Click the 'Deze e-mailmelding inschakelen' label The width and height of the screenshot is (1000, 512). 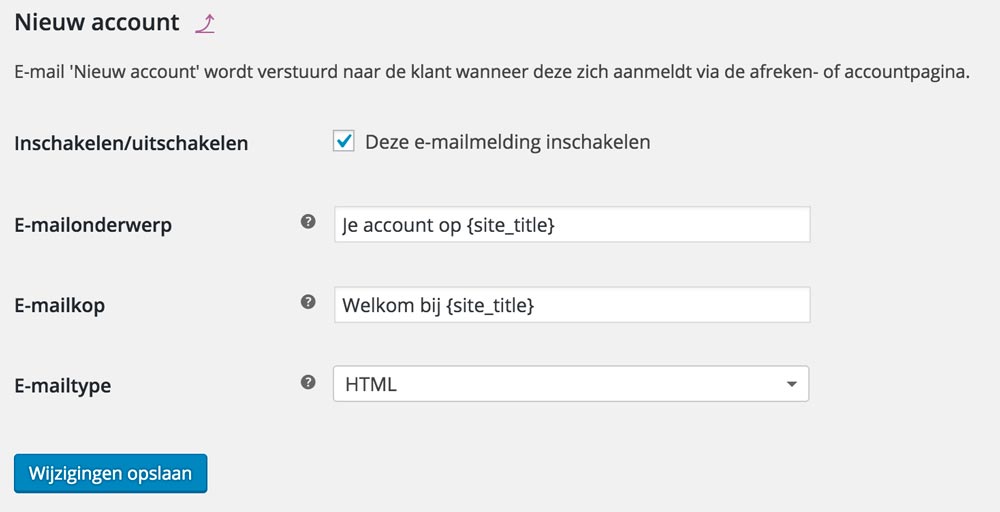coord(507,142)
